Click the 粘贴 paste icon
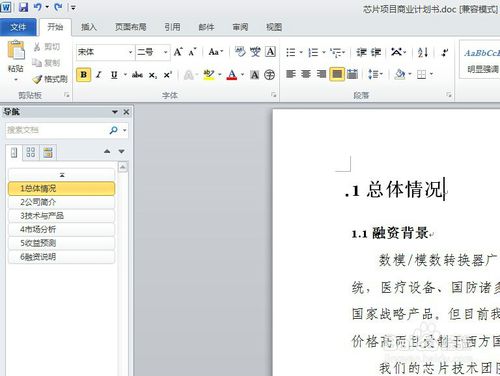The image size is (500, 376). (x=16, y=51)
